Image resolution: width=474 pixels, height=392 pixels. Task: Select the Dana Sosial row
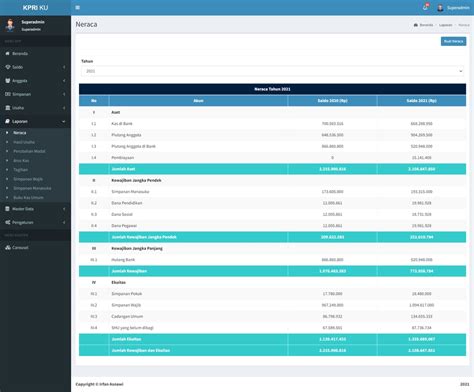pos(272,214)
